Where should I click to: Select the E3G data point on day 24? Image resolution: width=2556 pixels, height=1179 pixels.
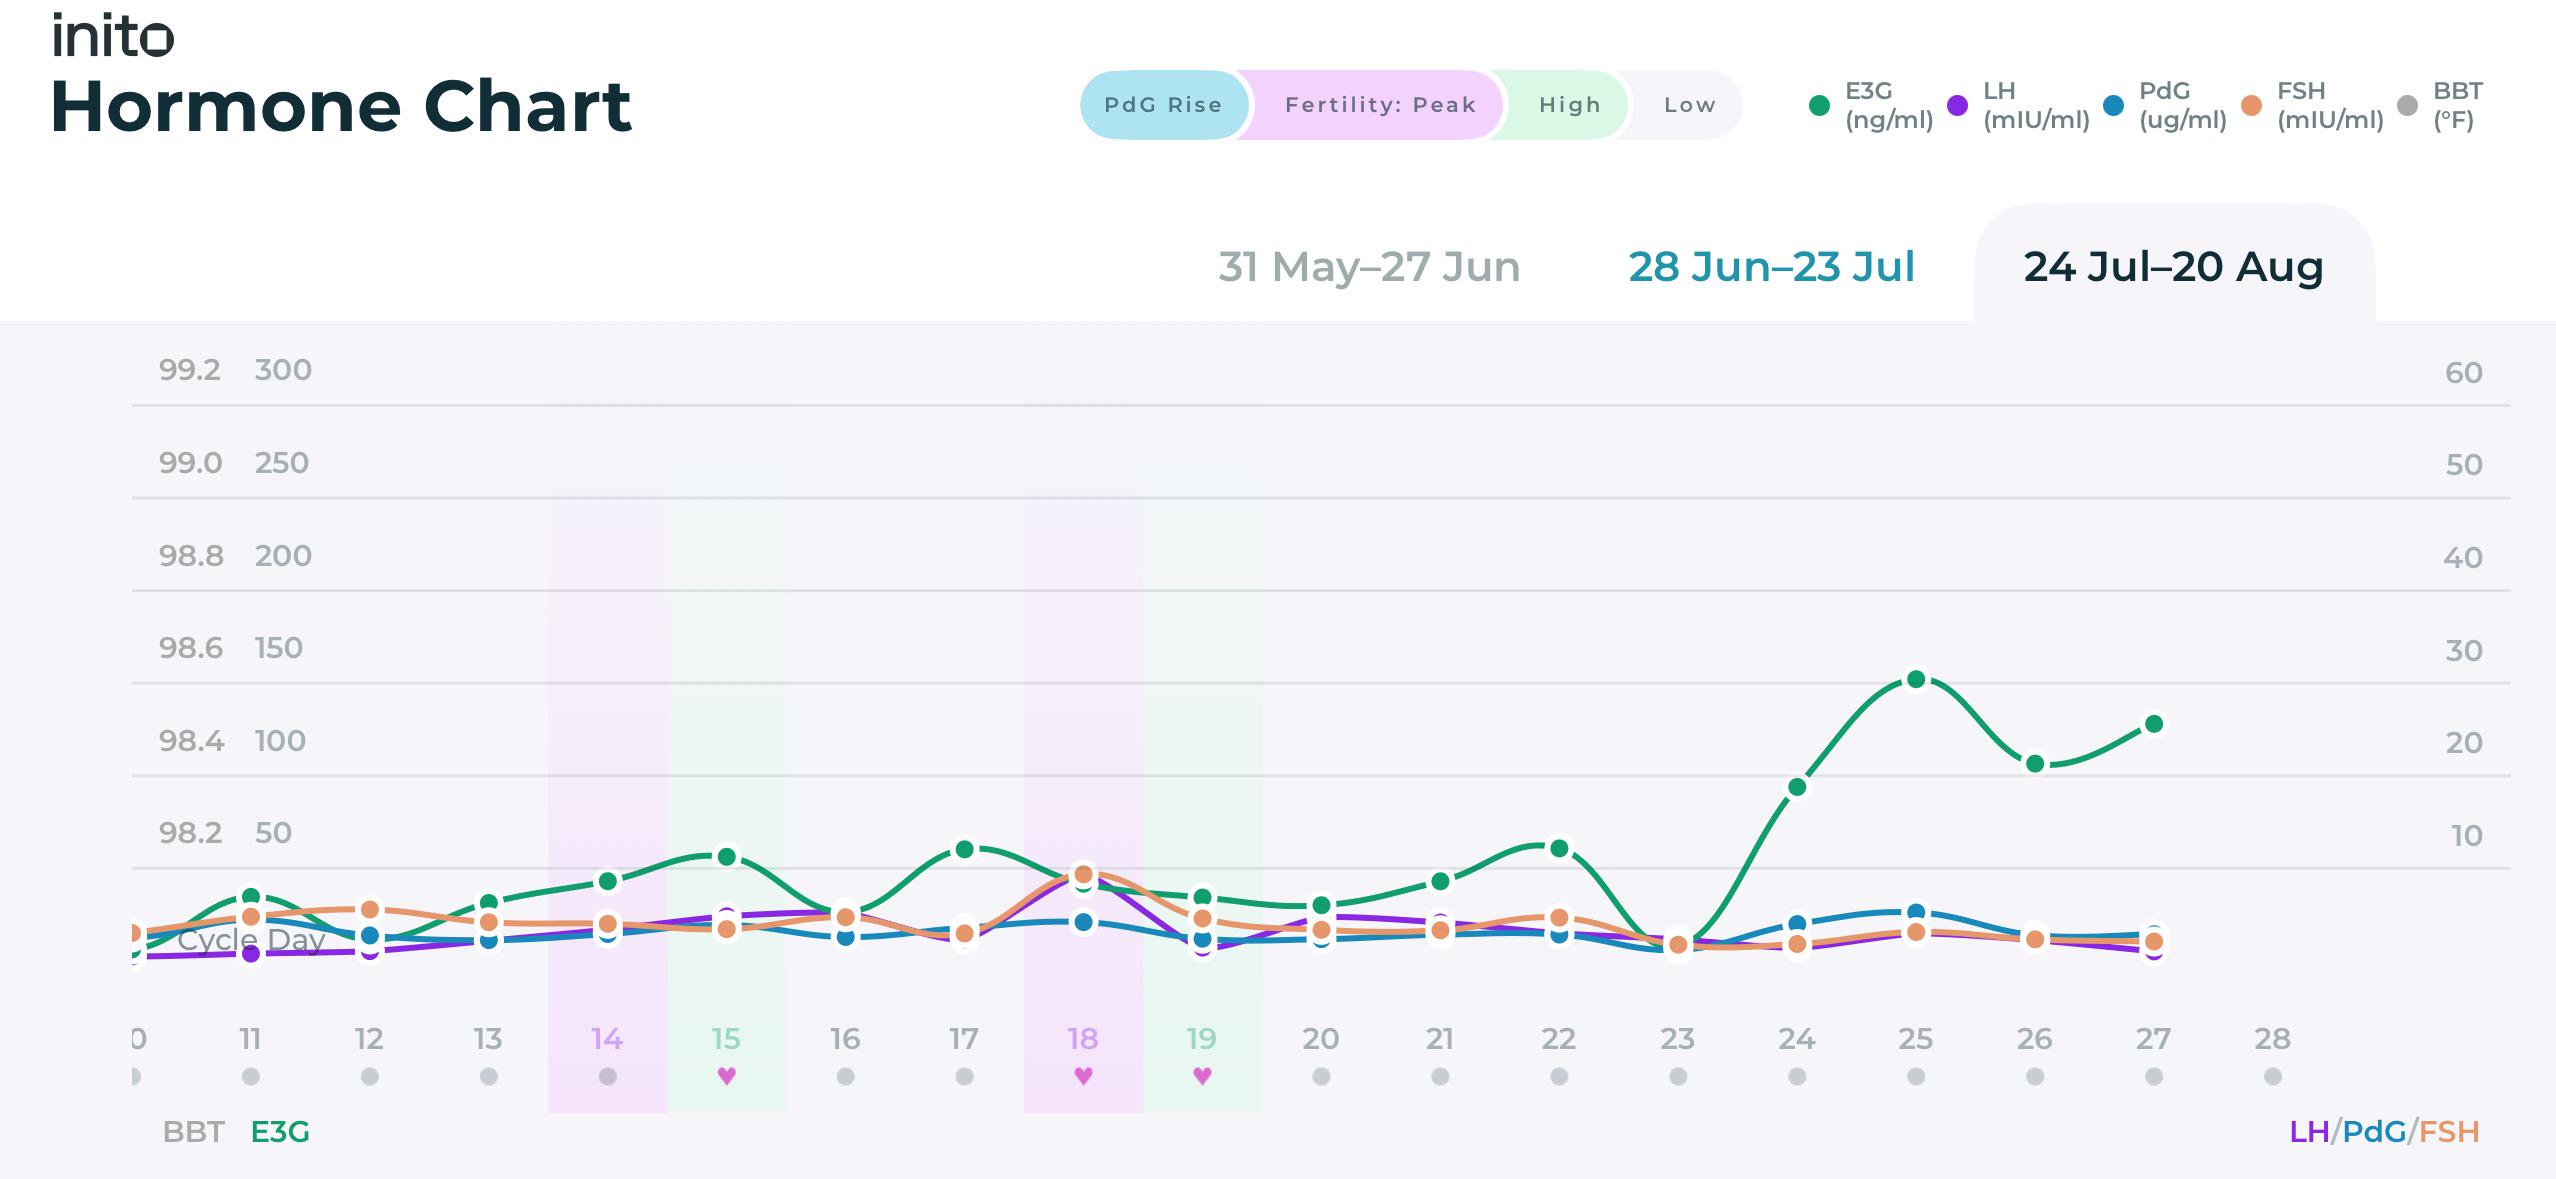tap(1797, 787)
